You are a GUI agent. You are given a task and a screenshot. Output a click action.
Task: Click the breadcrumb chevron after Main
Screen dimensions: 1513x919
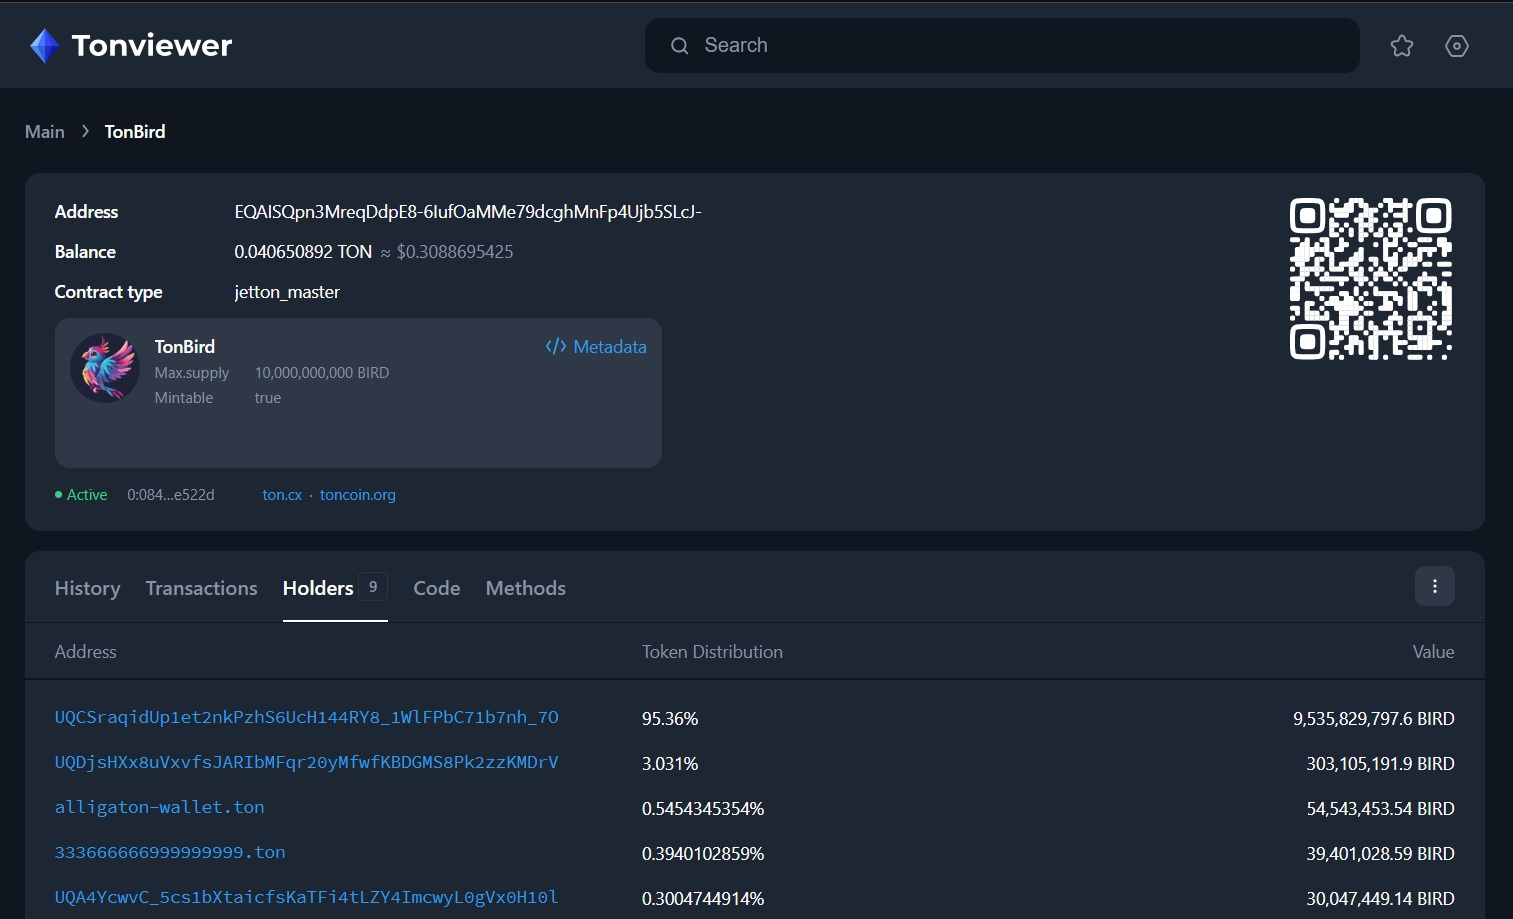(85, 132)
